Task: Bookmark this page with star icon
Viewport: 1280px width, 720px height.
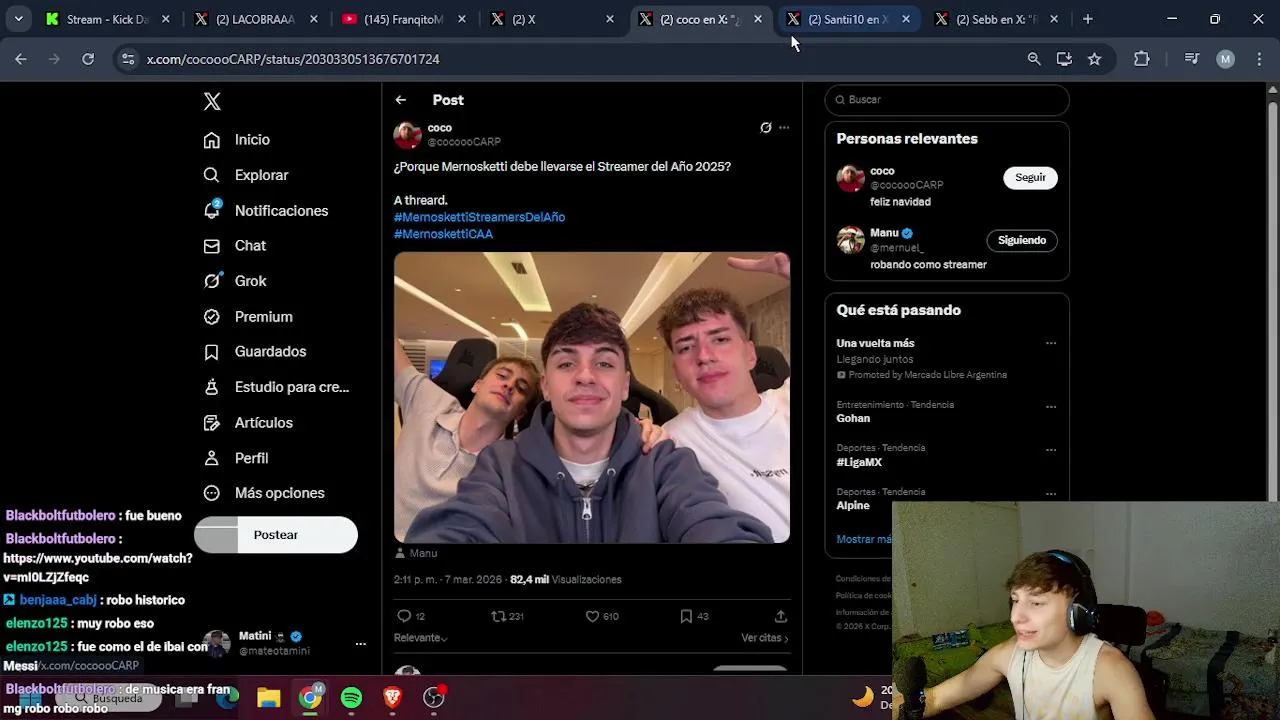Action: [x=1095, y=59]
